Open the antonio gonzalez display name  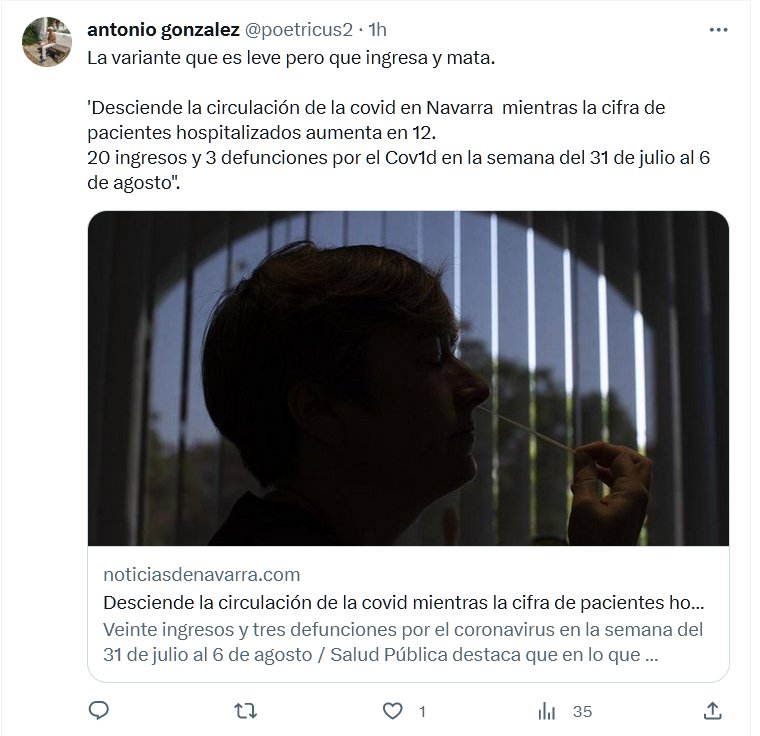[x=163, y=30]
